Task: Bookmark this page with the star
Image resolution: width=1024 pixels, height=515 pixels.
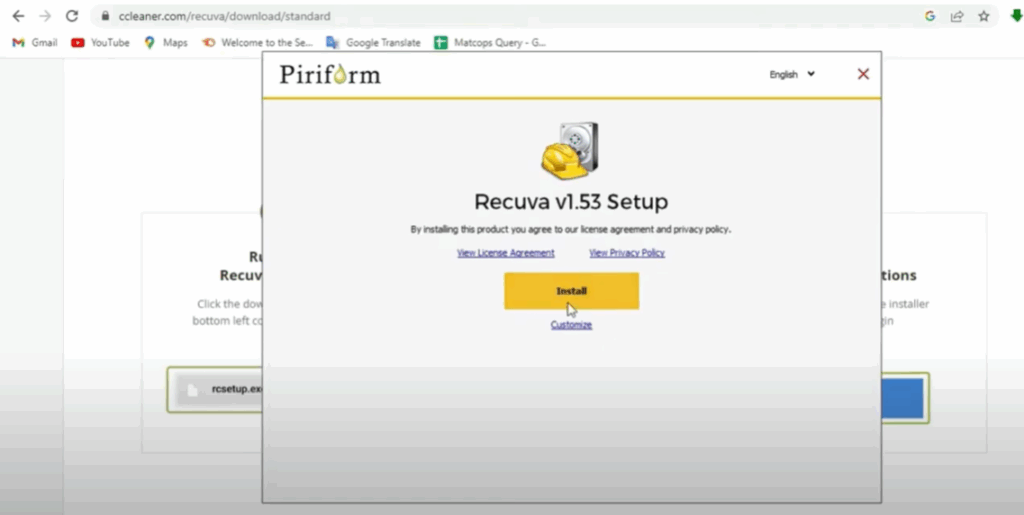Action: pyautogui.click(x=984, y=16)
